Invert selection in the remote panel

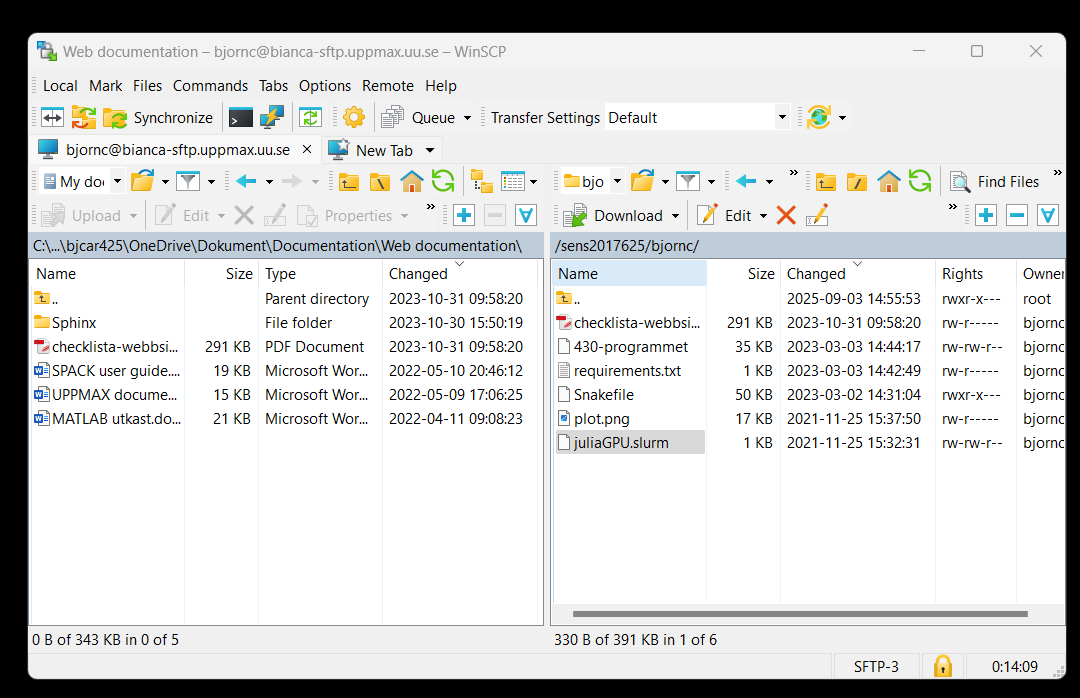click(1046, 215)
